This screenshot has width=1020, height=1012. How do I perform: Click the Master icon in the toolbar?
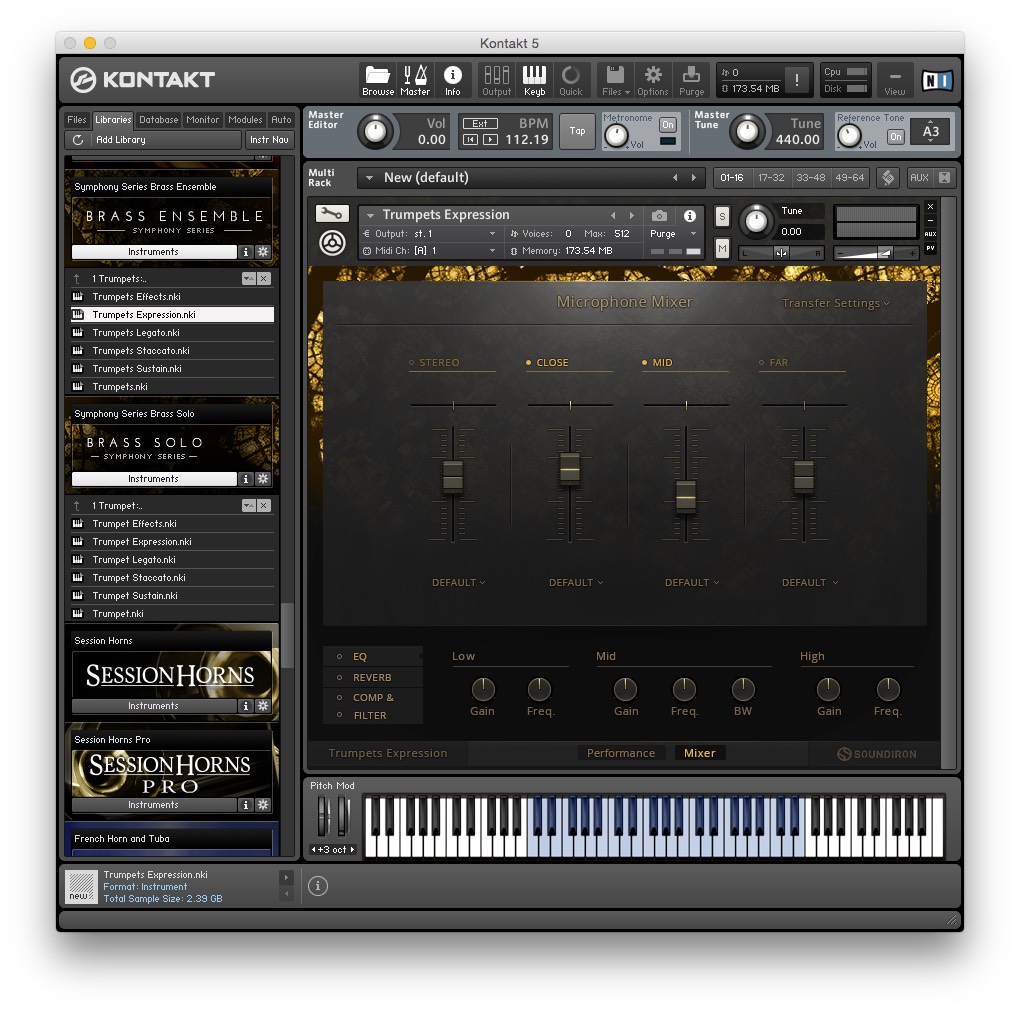416,80
